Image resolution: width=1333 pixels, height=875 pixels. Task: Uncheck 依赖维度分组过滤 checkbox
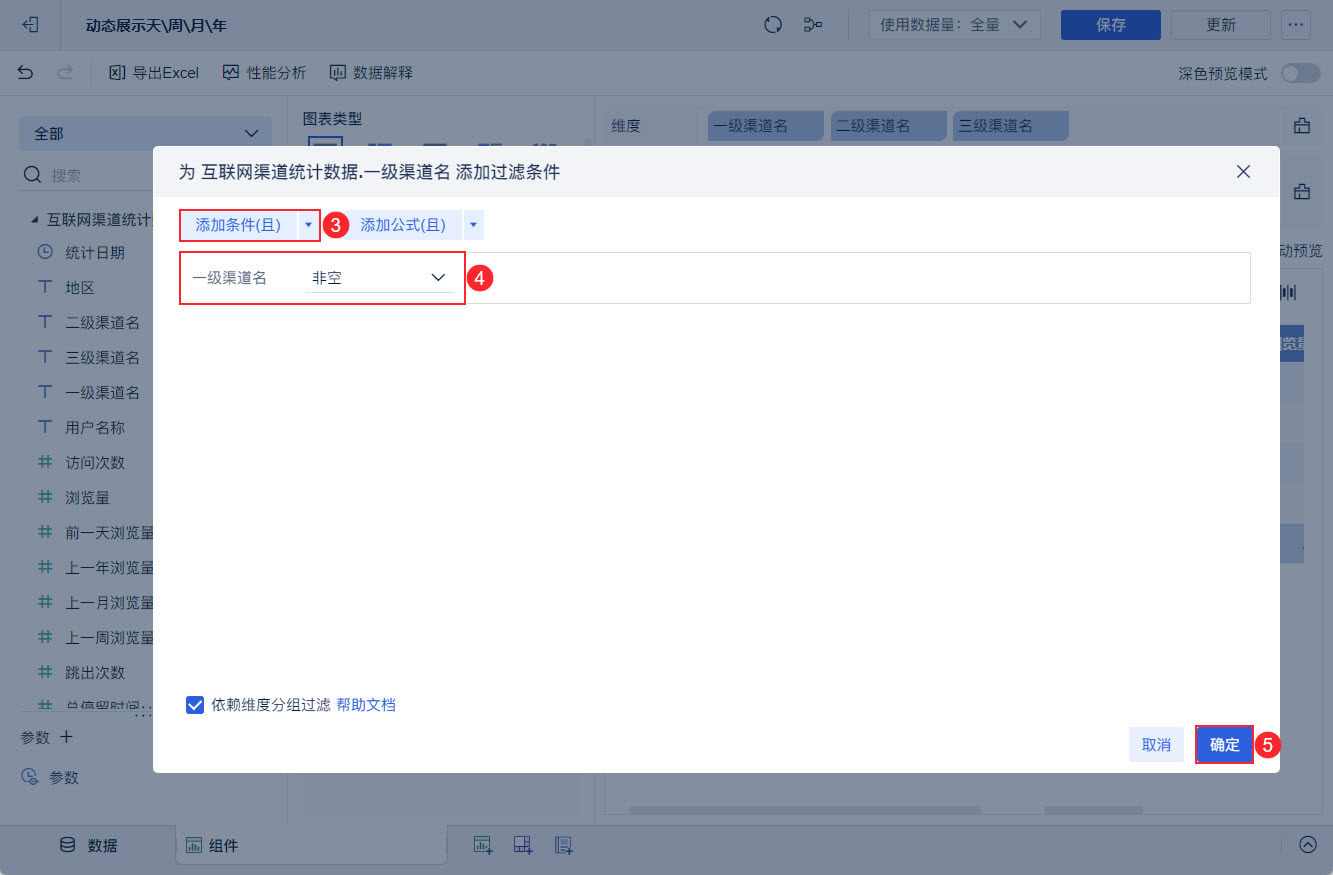tap(196, 705)
